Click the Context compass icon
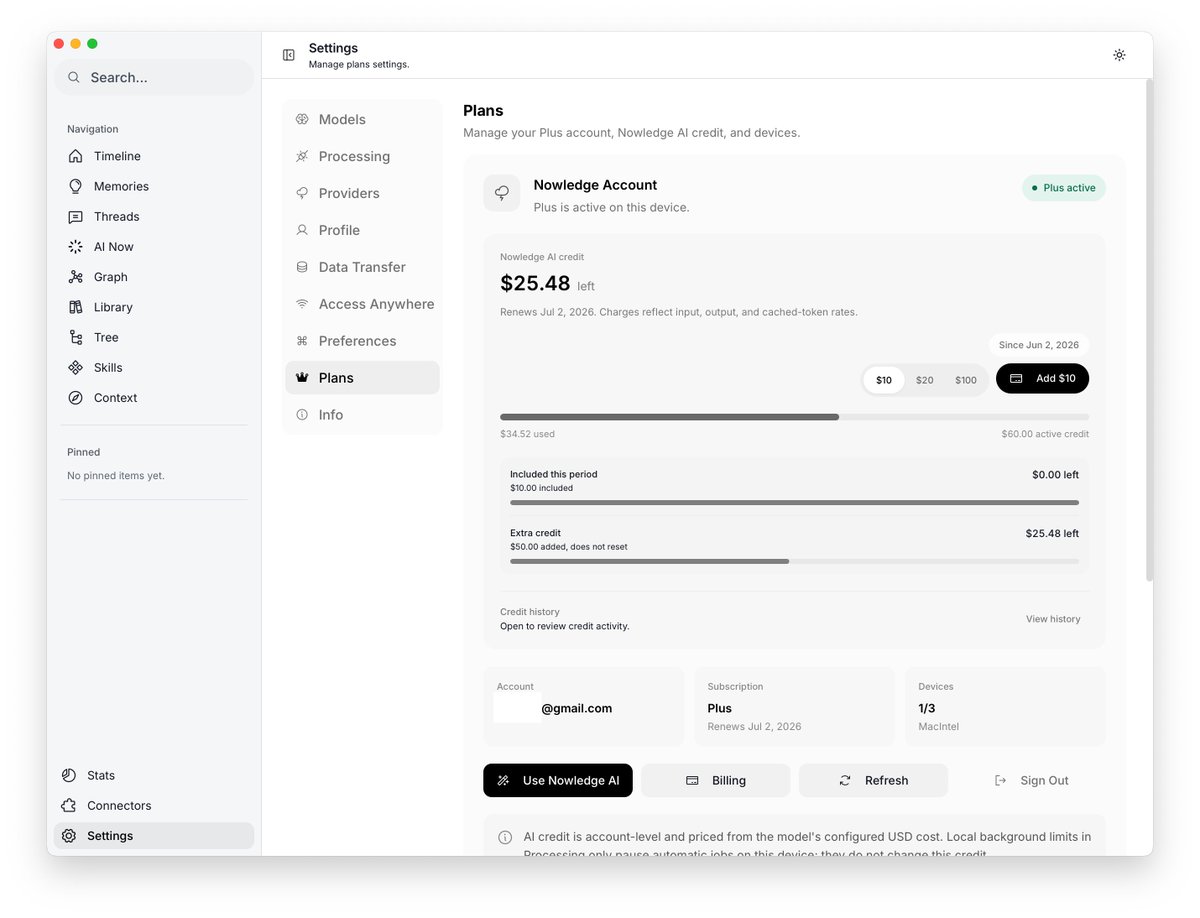The image size is (1200, 918). 75,398
